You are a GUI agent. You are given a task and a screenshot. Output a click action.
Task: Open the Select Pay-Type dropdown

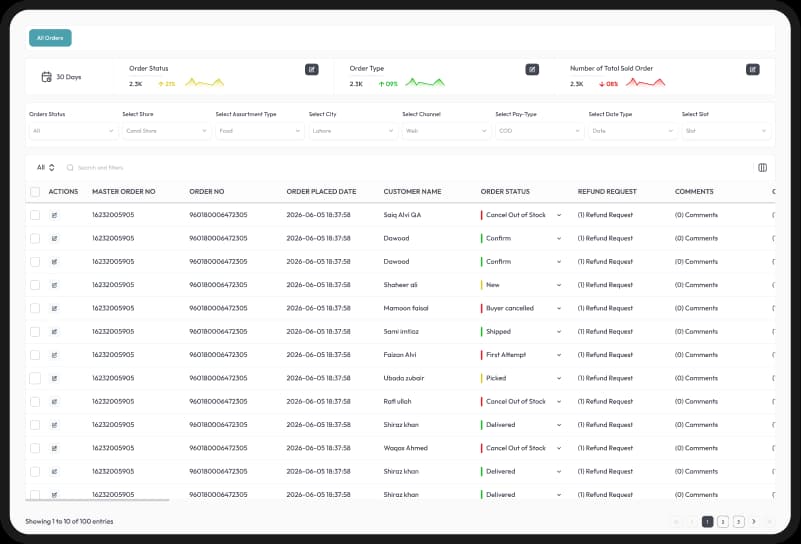[x=539, y=131]
